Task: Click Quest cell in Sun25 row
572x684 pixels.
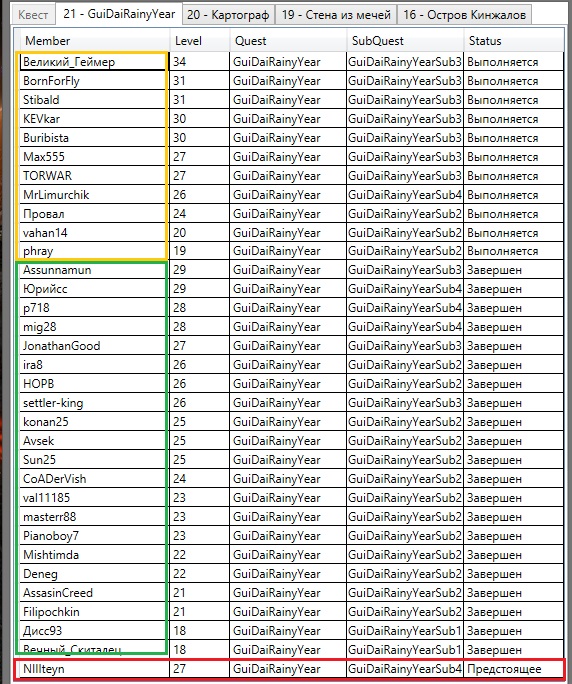Action: click(288, 459)
